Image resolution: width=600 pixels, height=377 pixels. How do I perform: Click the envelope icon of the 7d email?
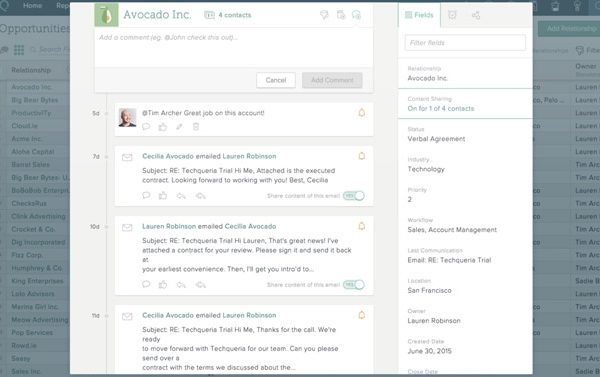(127, 157)
